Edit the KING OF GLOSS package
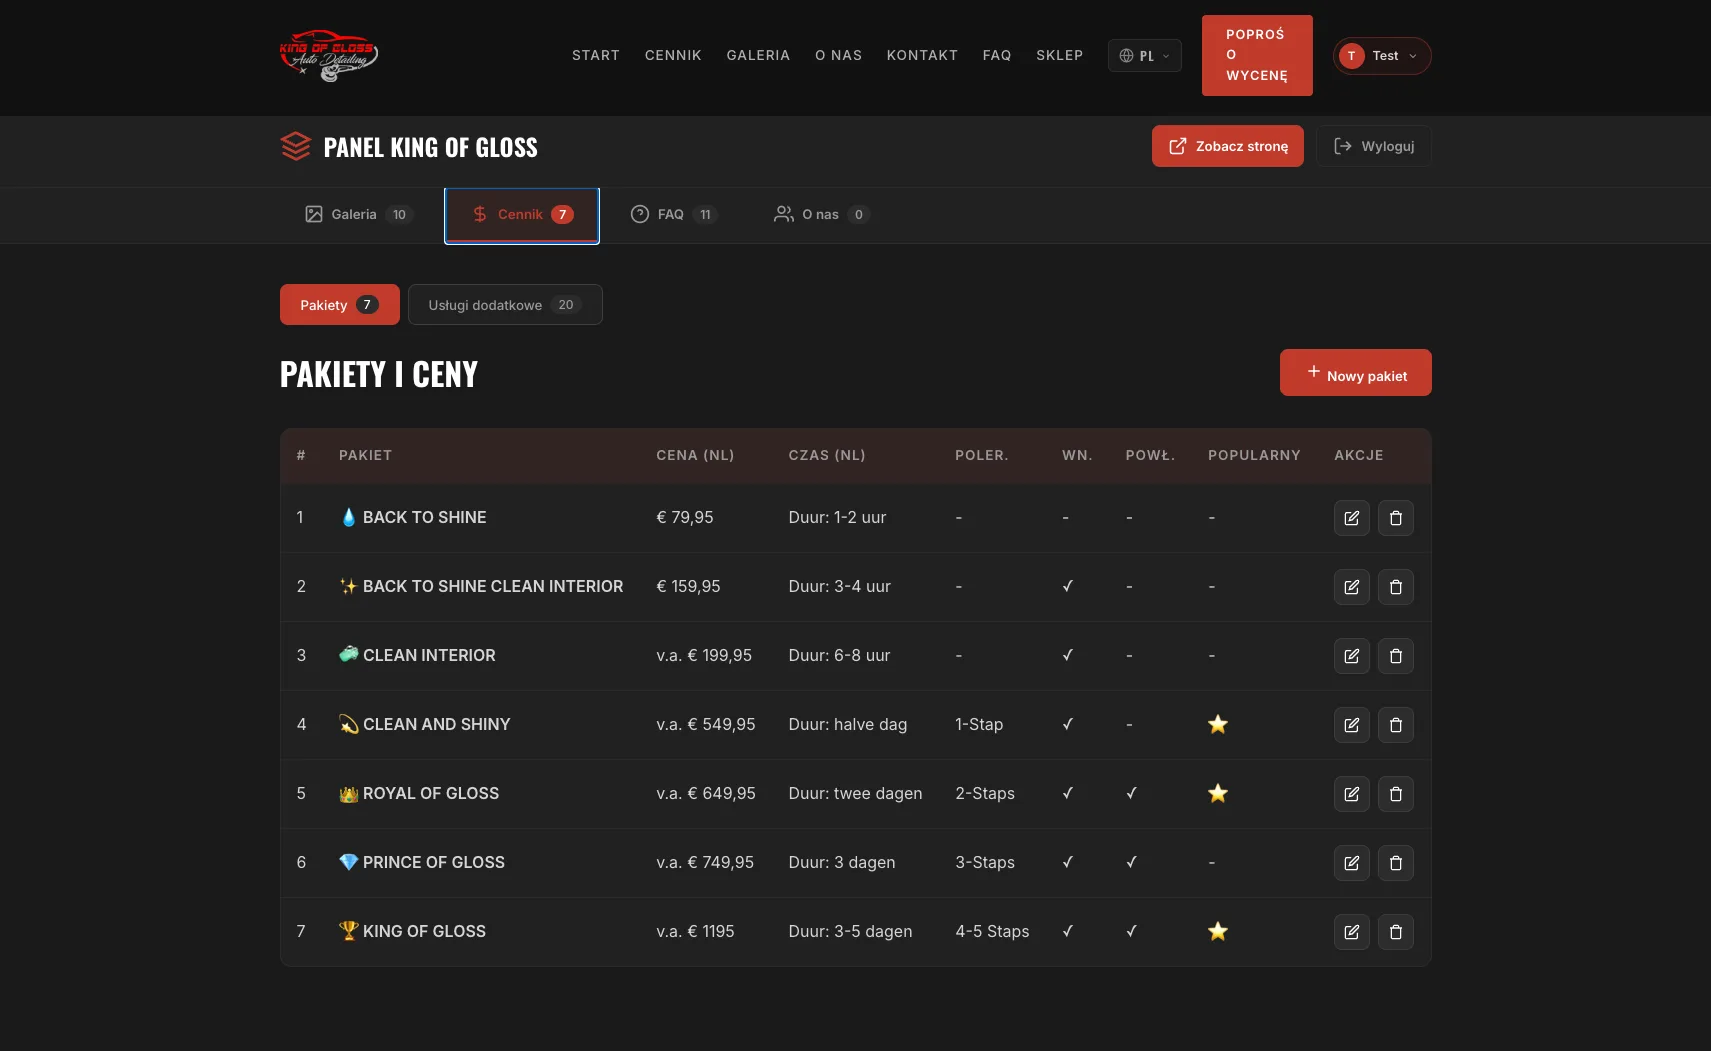 tap(1351, 932)
